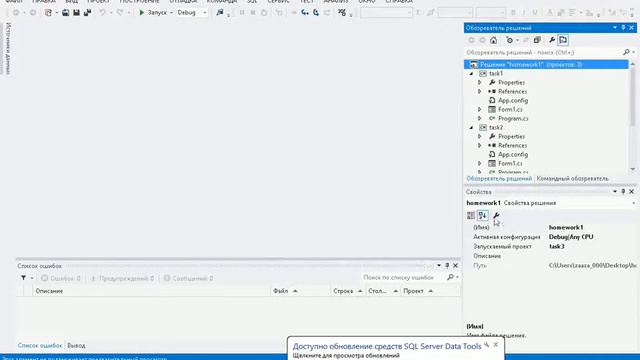The height and width of the screenshot is (360, 640).
Task: Expand References under task1
Action: (x=480, y=91)
